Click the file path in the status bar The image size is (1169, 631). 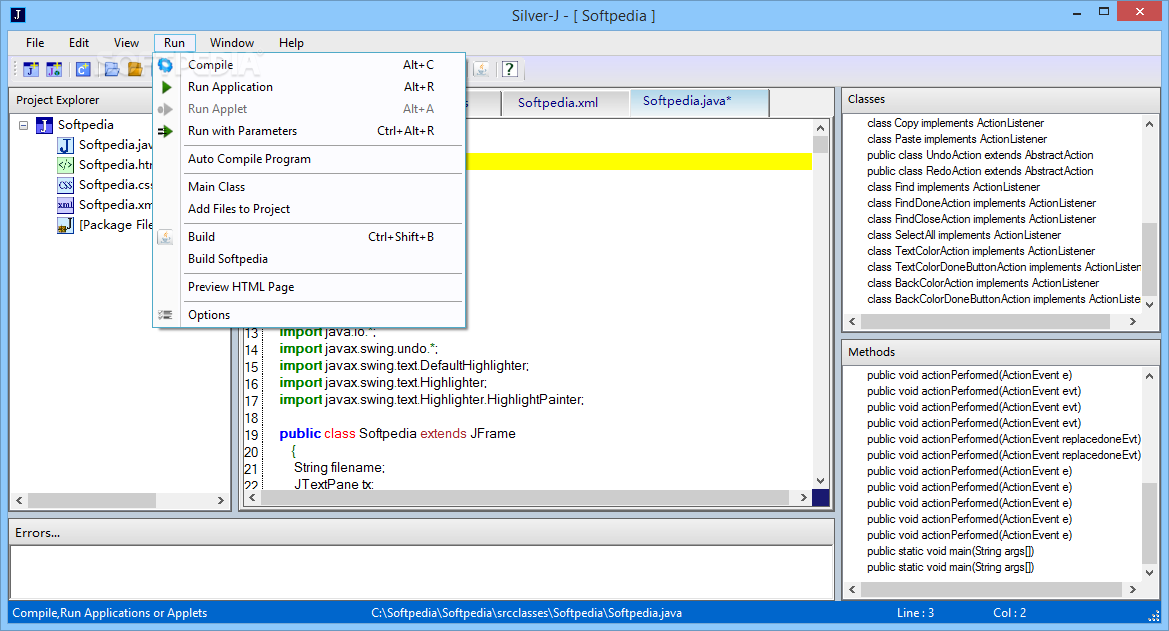(526, 613)
